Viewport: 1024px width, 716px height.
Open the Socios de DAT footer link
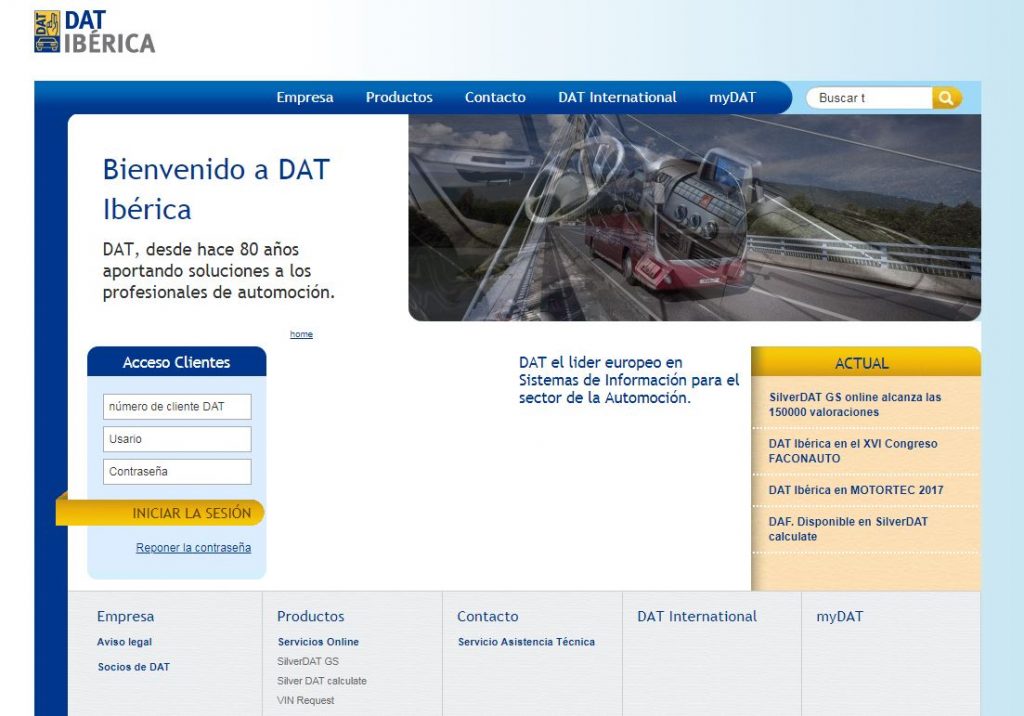click(x=134, y=667)
